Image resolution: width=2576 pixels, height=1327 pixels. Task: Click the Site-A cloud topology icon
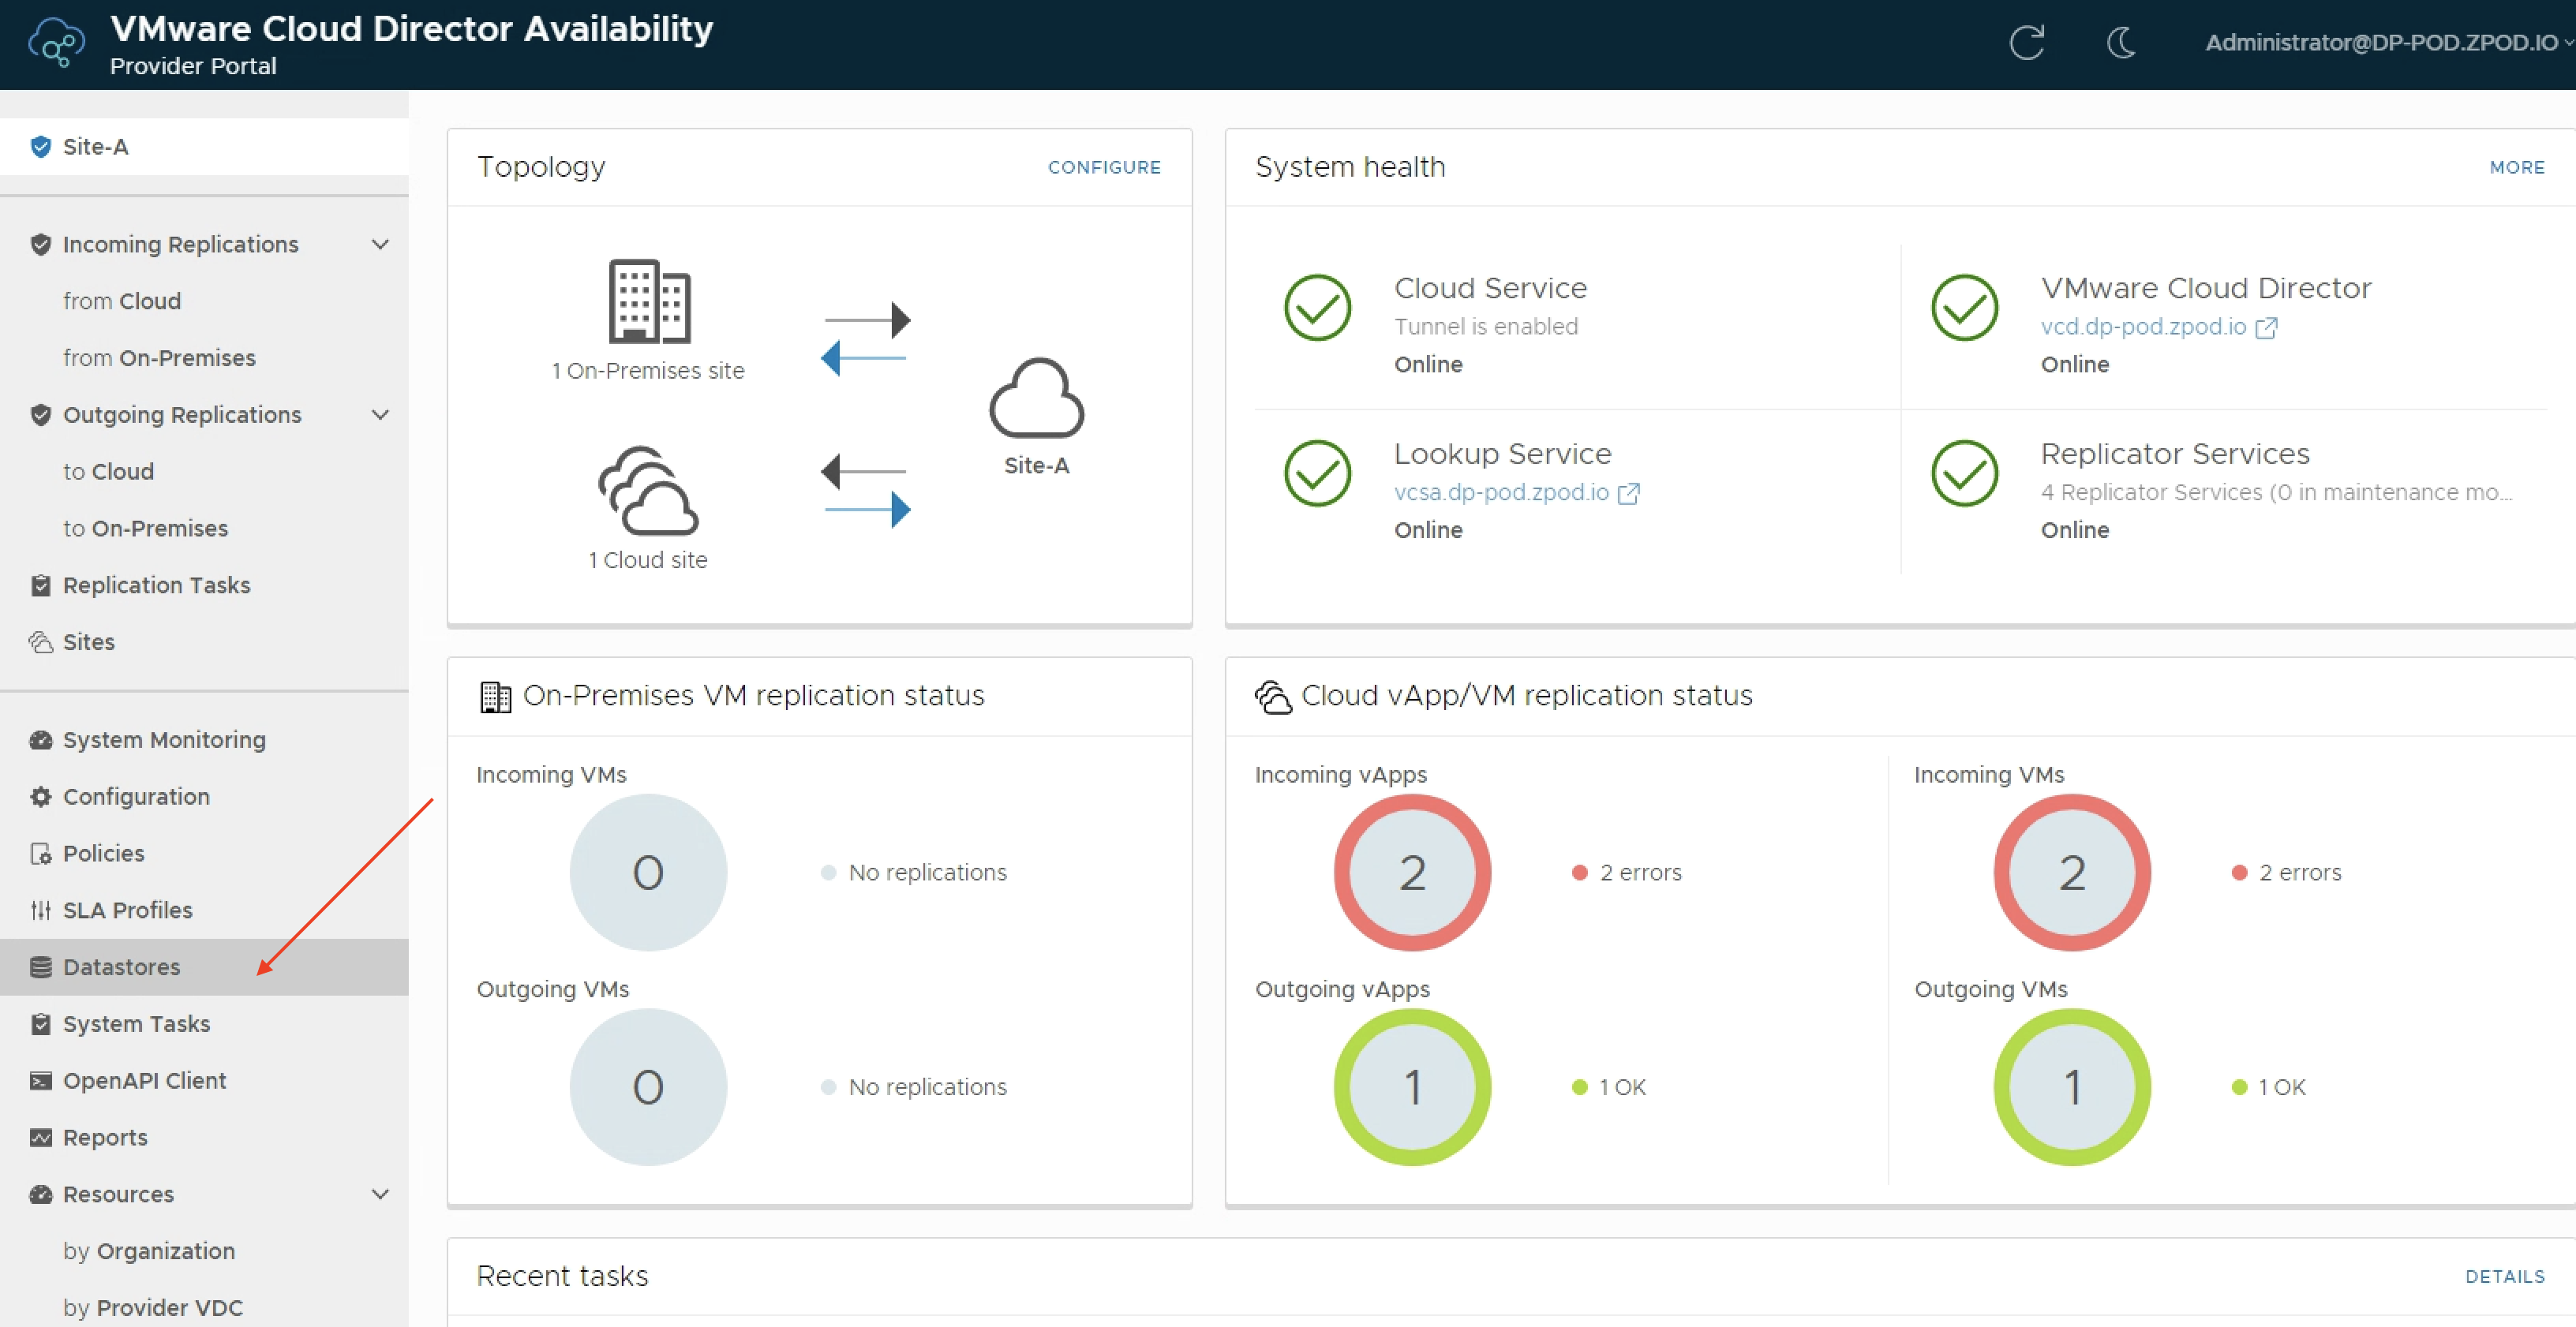1036,399
